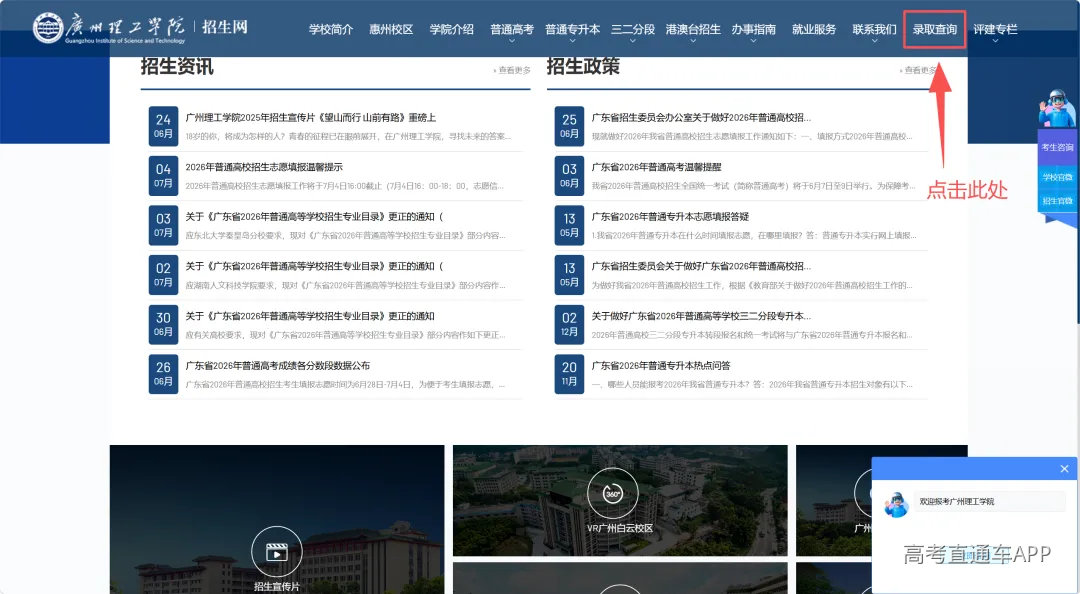Open the 就业服务 menu item
Screen dimensions: 1080x594
coord(814,29)
